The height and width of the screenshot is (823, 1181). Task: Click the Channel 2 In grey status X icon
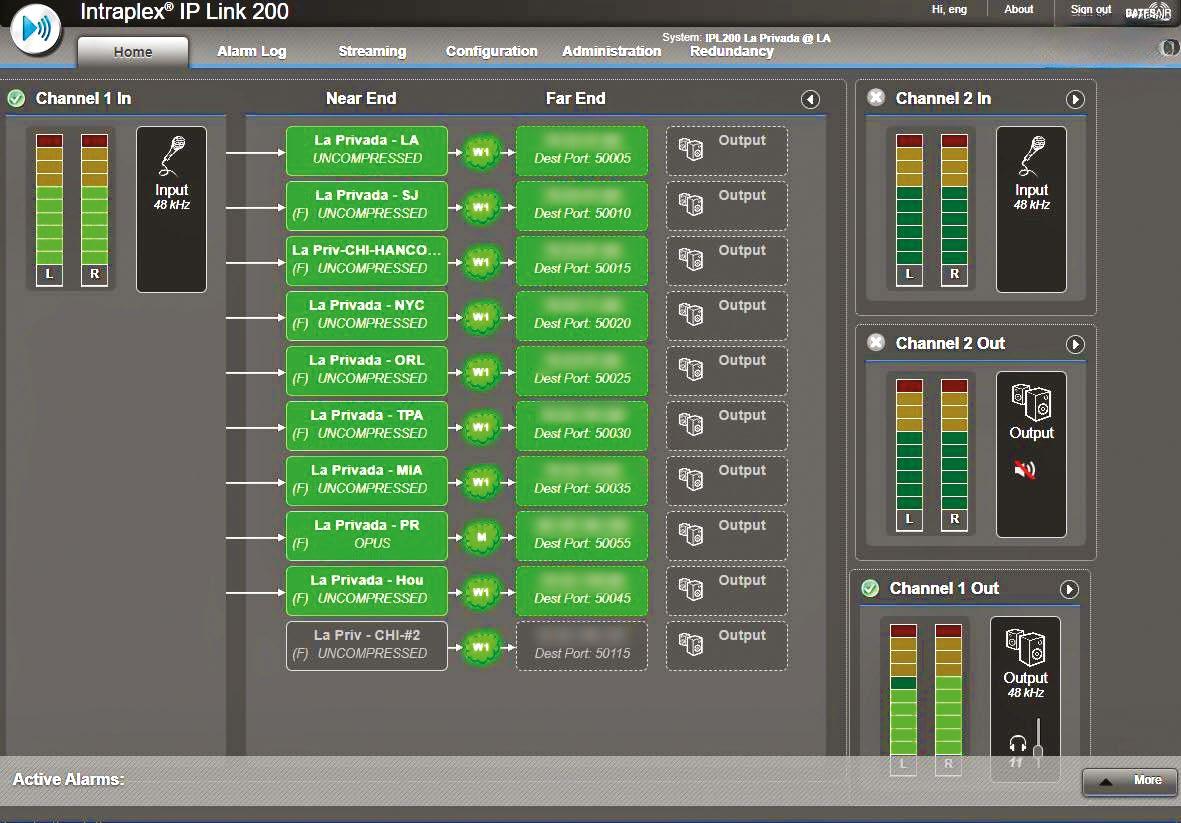(876, 98)
